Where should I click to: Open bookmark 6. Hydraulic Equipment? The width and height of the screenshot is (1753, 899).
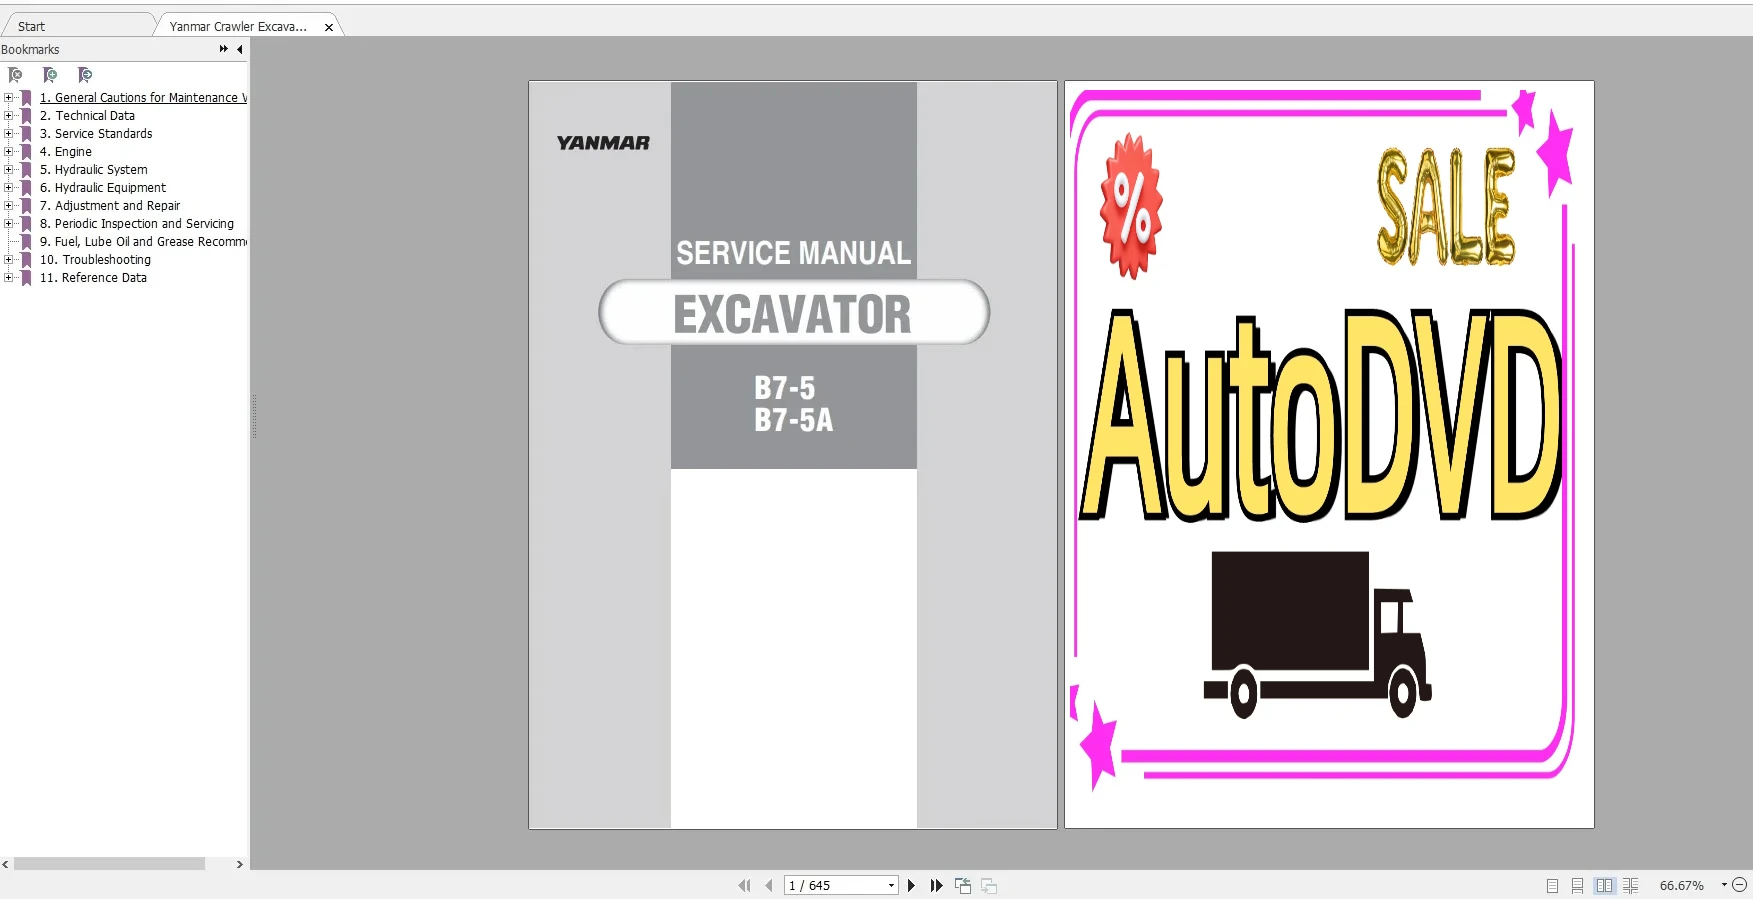click(103, 188)
